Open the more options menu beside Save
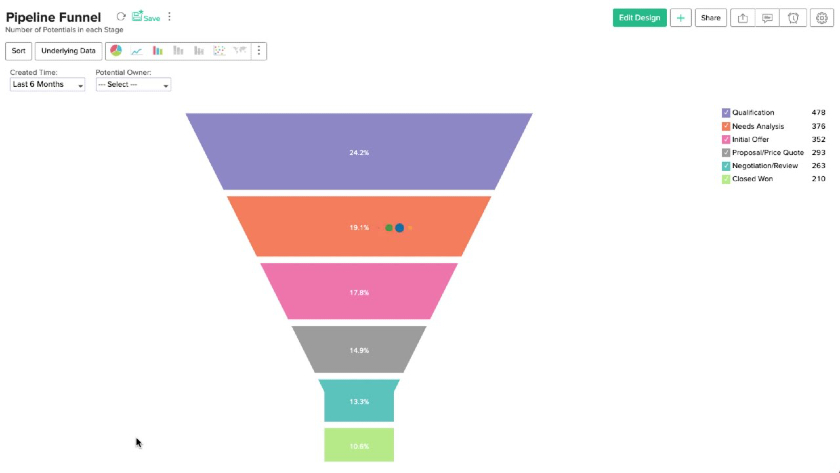This screenshot has height=473, width=840. [x=169, y=17]
